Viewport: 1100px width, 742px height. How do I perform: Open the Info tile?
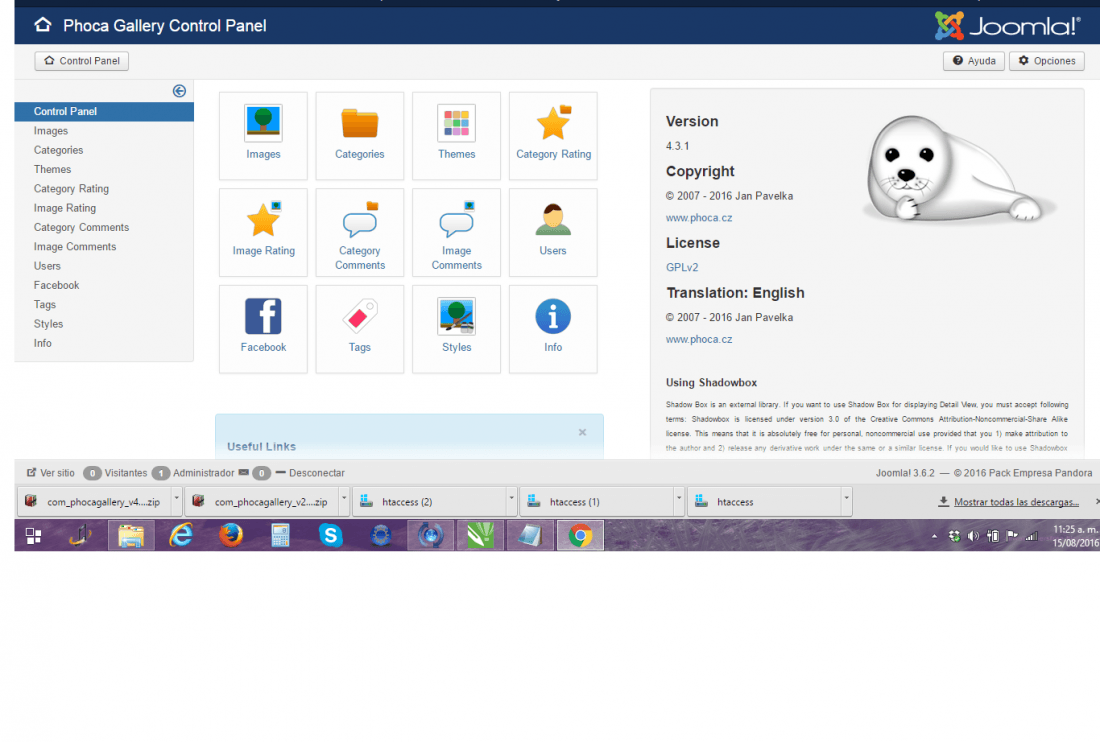click(554, 329)
